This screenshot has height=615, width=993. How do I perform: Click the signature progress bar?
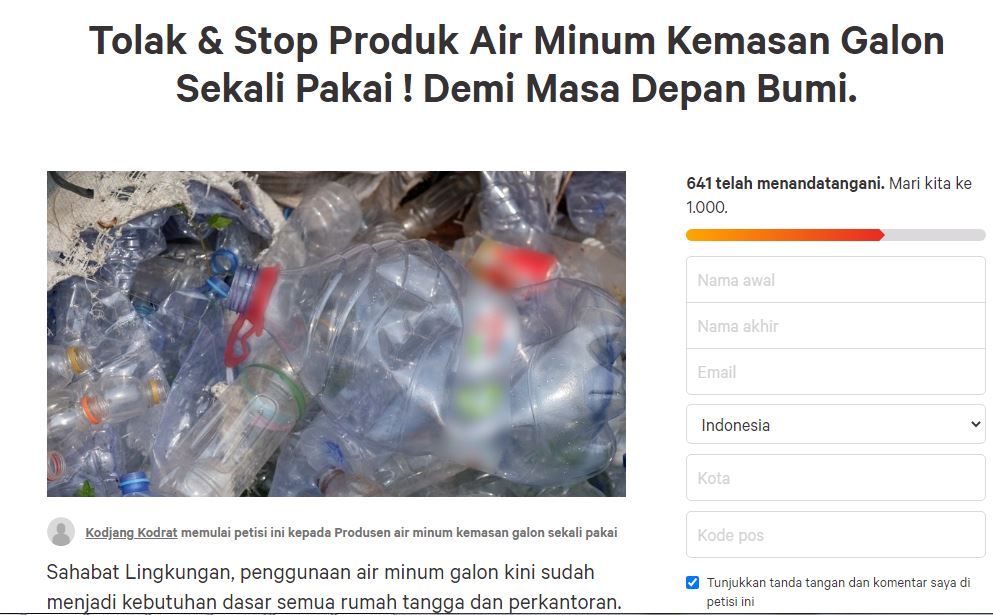pyautogui.click(x=835, y=235)
